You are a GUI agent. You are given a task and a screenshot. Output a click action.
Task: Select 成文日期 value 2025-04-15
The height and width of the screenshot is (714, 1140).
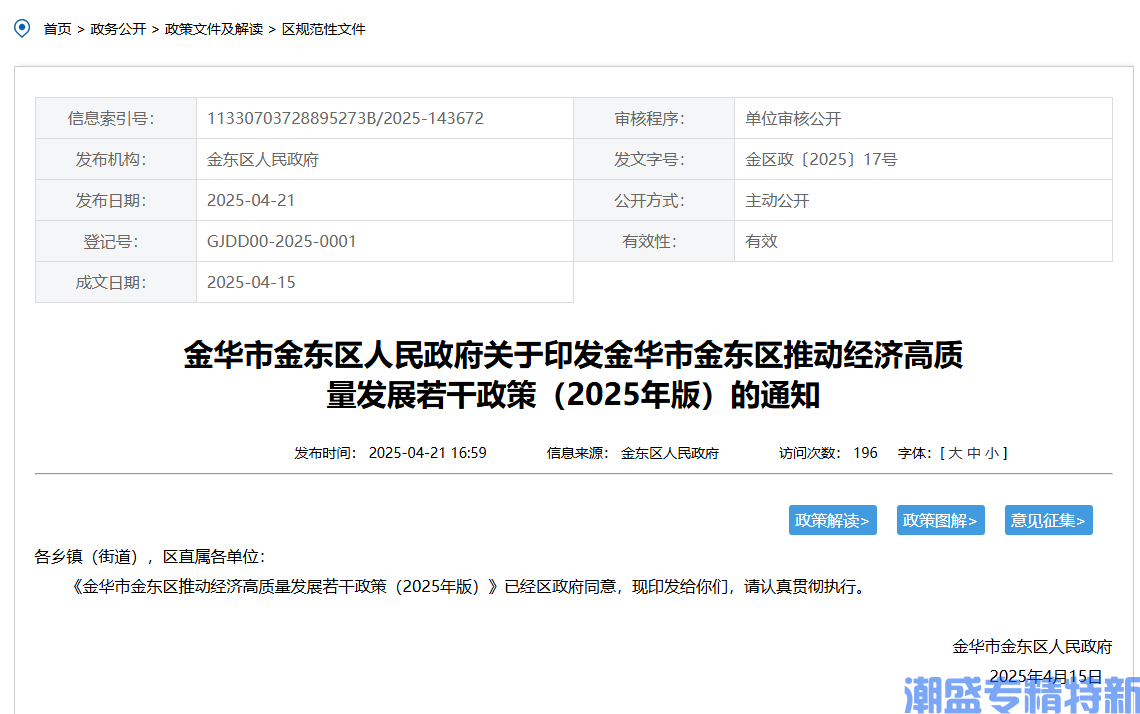(x=251, y=282)
